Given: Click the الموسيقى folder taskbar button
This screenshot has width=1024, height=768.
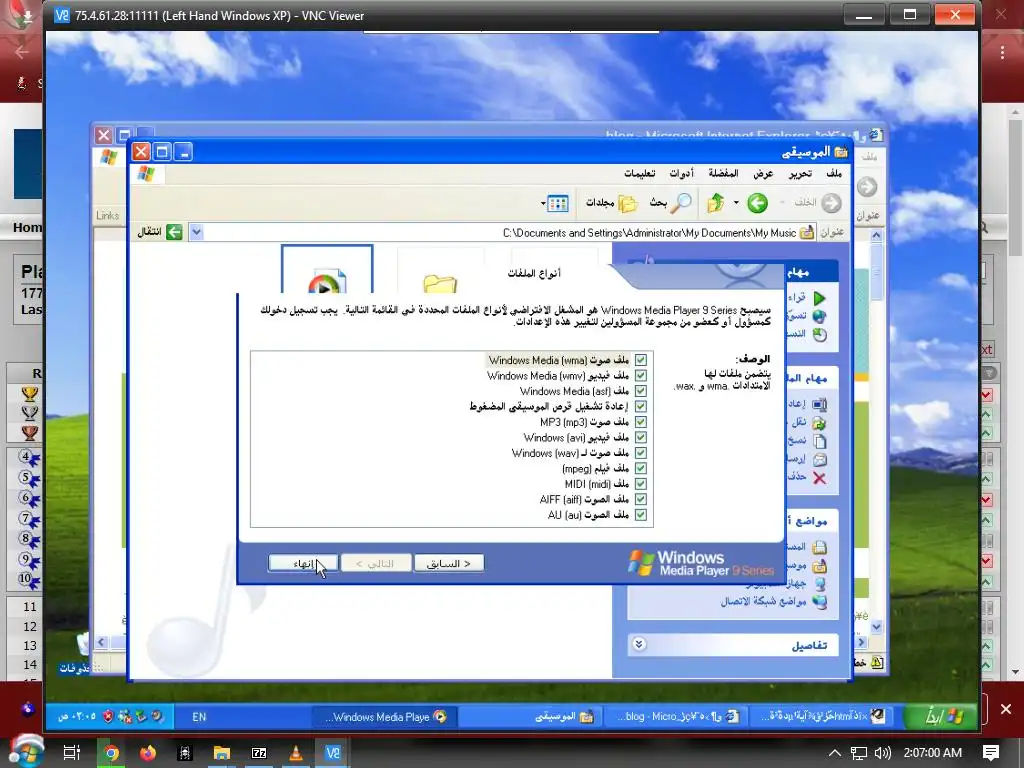Looking at the screenshot, I should [530, 717].
